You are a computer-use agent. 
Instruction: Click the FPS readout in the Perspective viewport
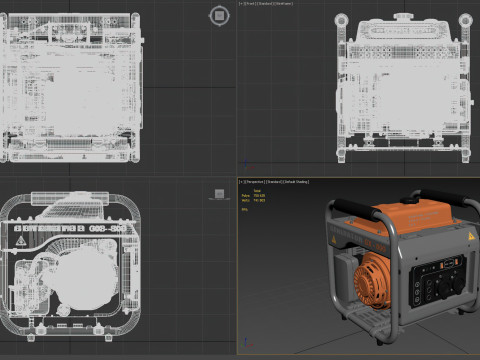coord(245,209)
